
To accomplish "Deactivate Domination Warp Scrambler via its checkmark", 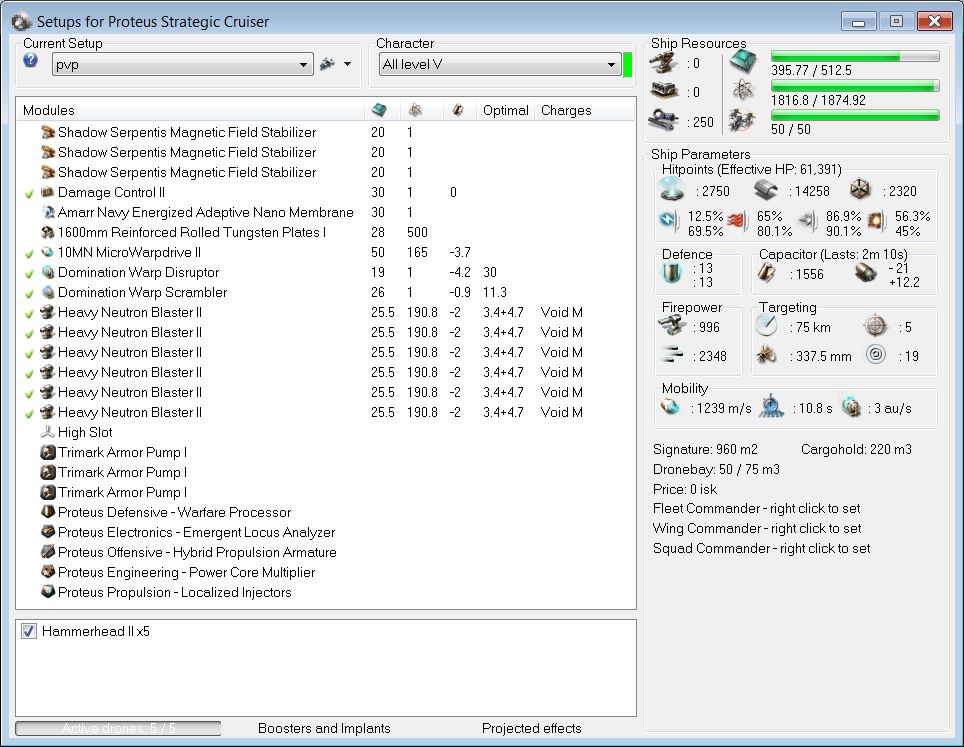I will [x=30, y=292].
